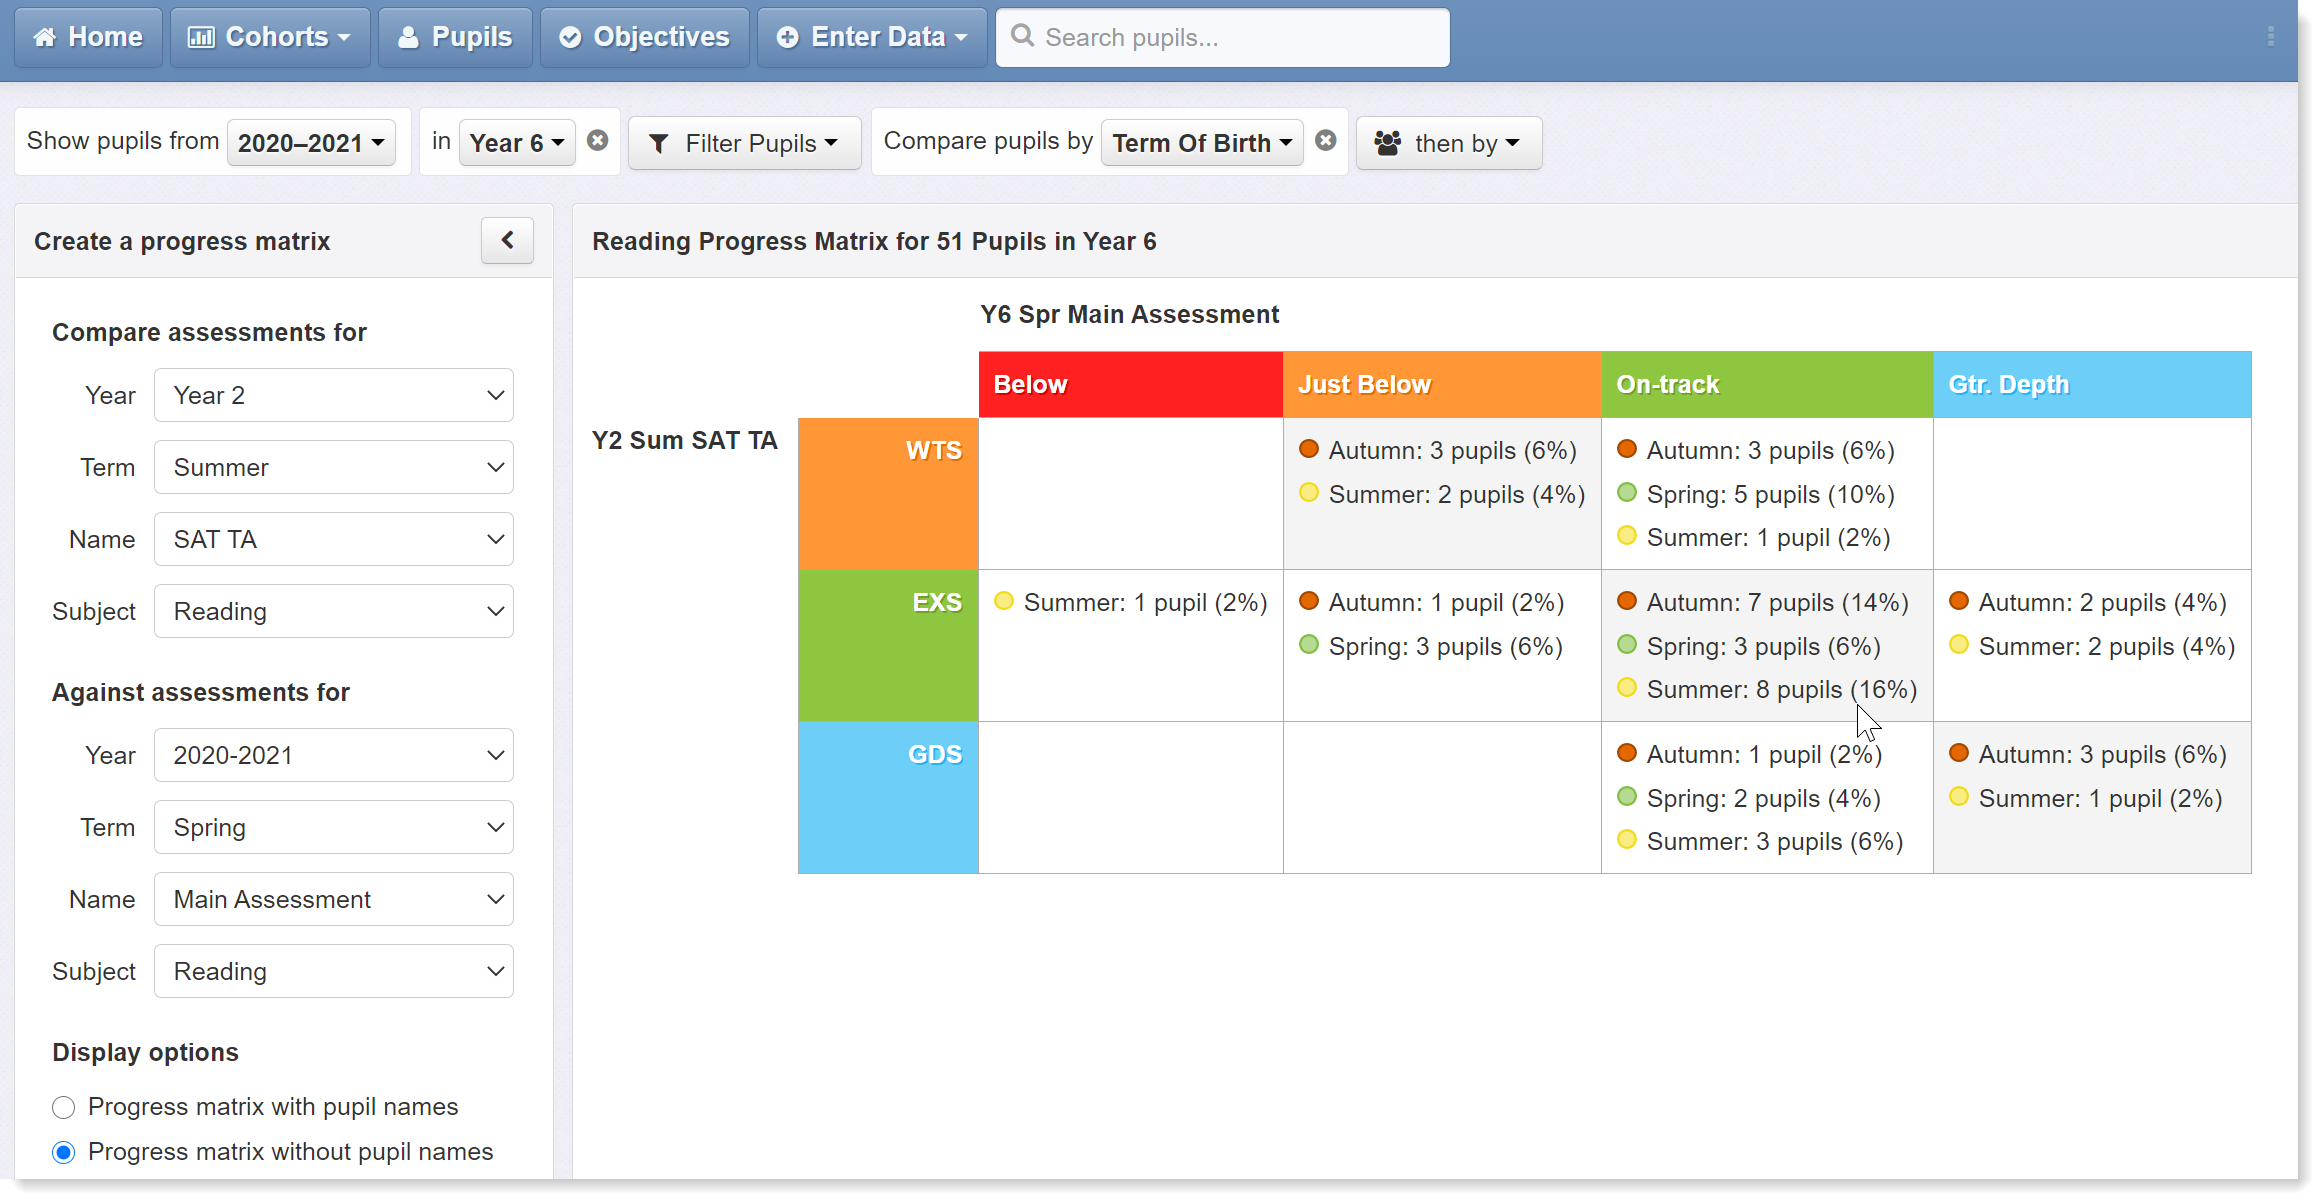
Task: Click the red Below column header
Action: point(1131,384)
